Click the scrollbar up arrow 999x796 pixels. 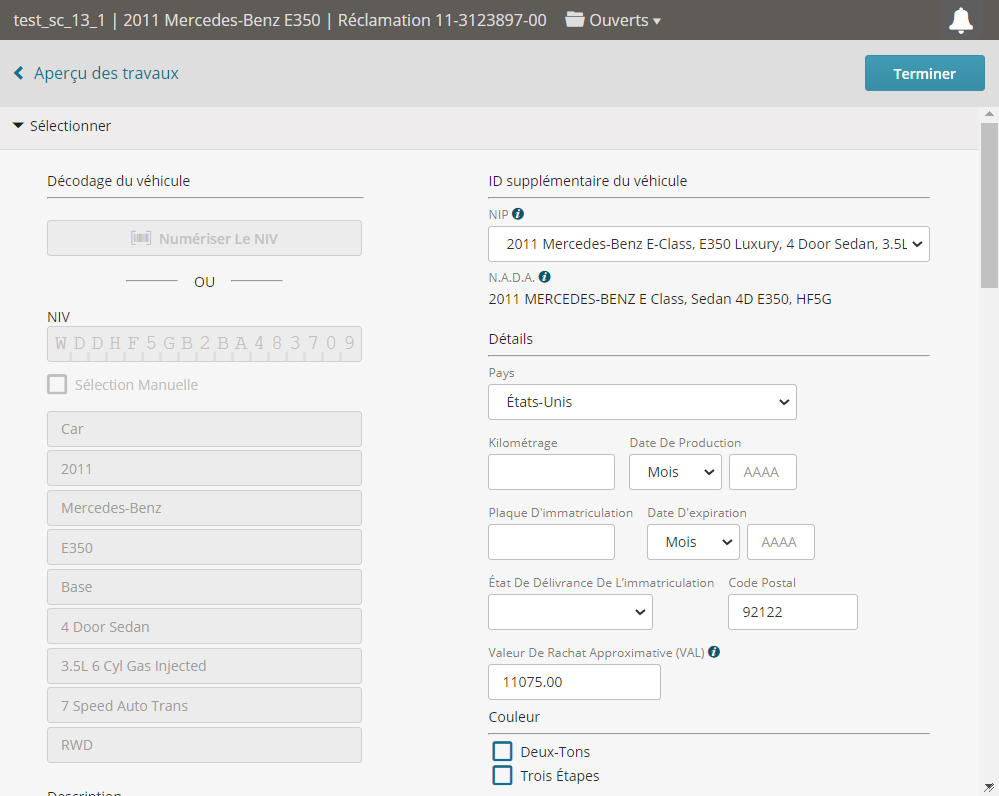(x=989, y=113)
